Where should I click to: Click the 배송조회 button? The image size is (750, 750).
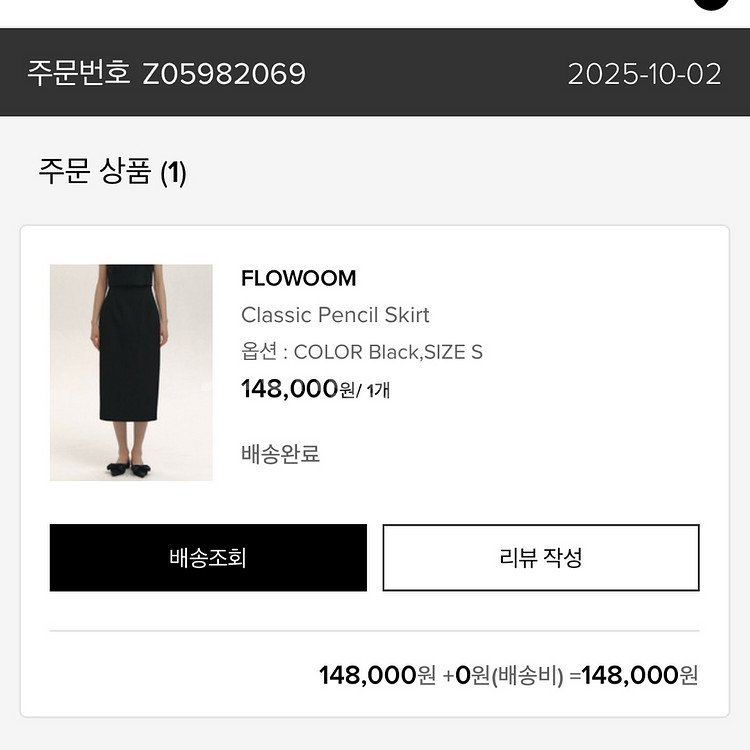point(208,558)
